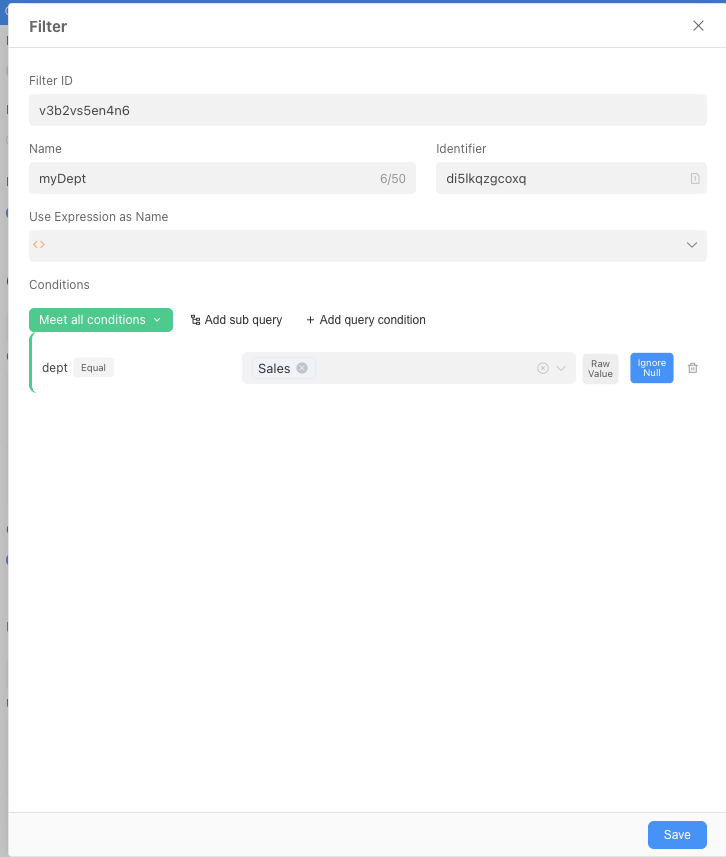The width and height of the screenshot is (726, 857).
Task: Click the copy icon in Identifier field
Action: pyautogui.click(x=695, y=179)
